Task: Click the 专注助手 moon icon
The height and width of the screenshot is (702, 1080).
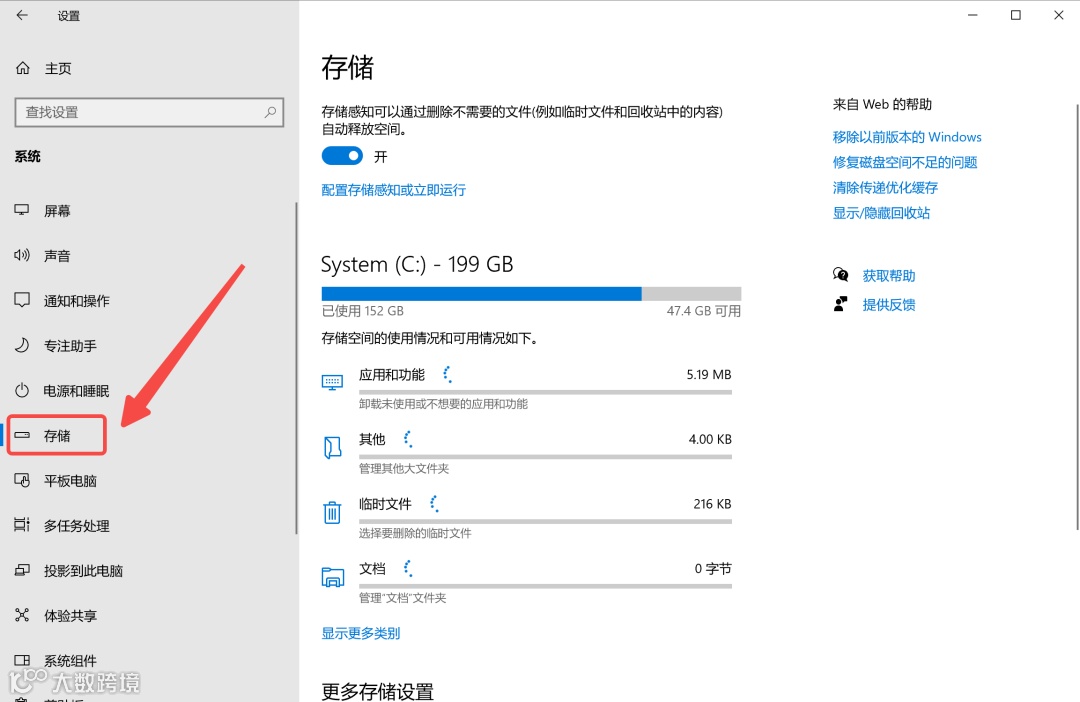Action: click(22, 345)
